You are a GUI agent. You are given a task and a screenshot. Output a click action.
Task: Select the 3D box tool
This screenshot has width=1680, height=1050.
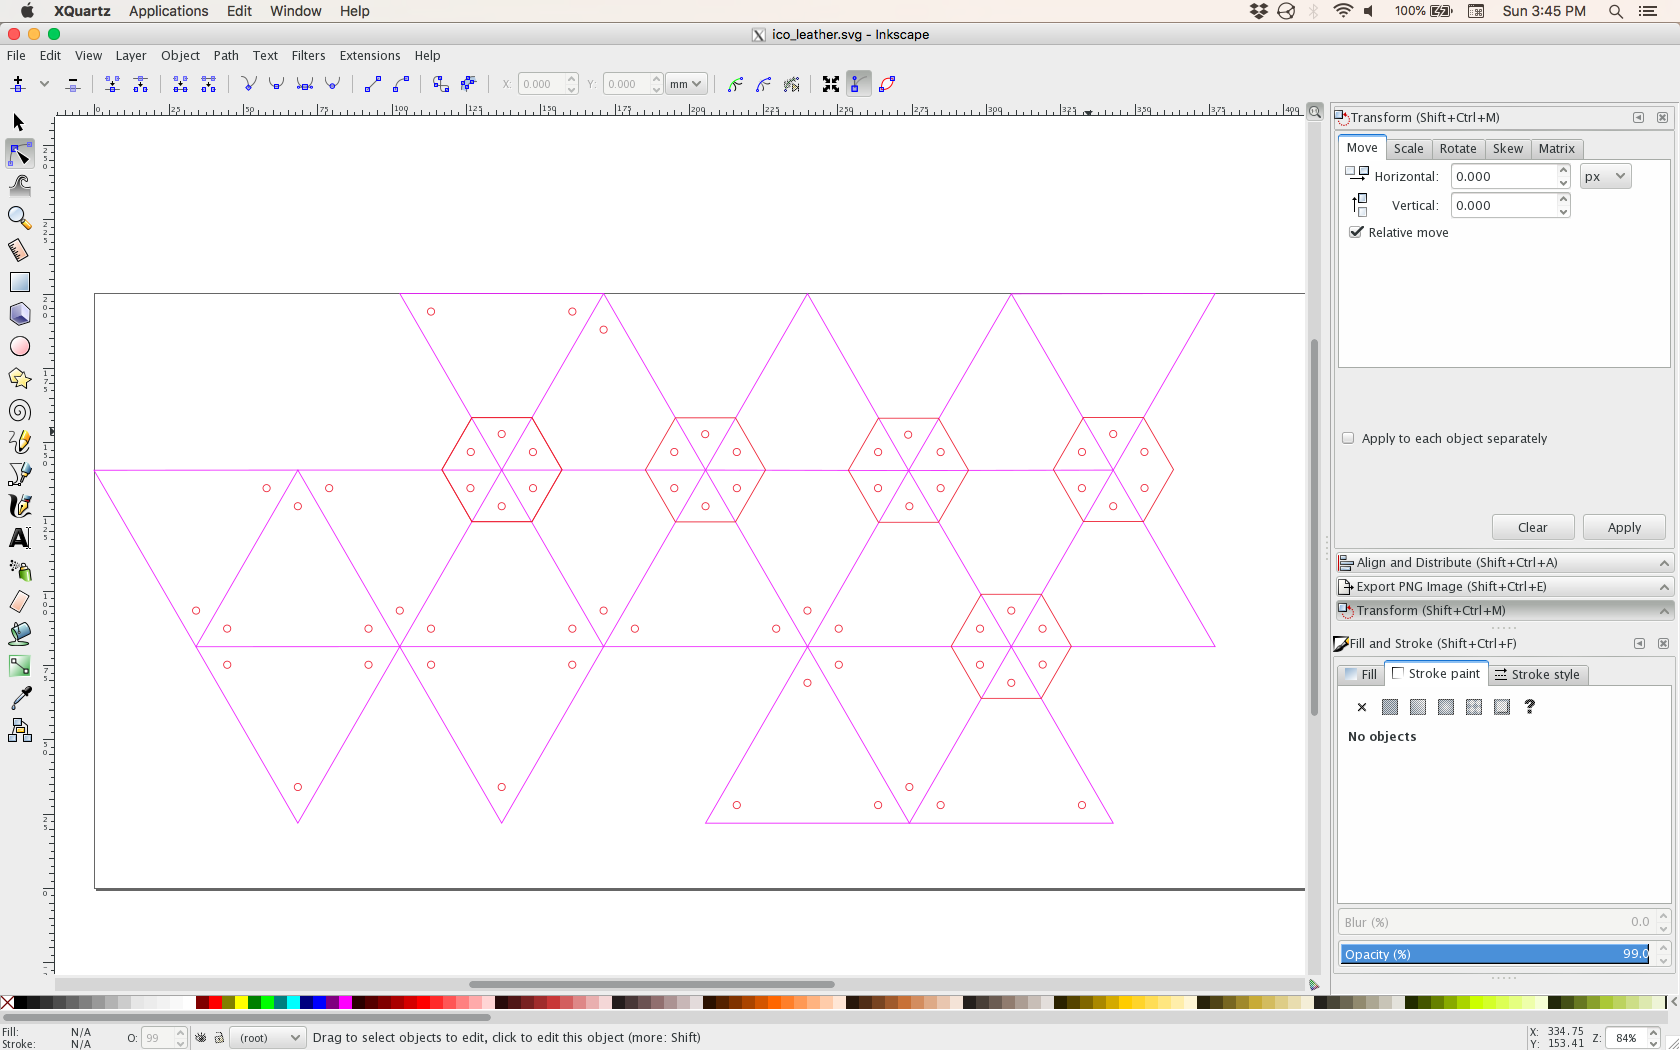pos(19,314)
